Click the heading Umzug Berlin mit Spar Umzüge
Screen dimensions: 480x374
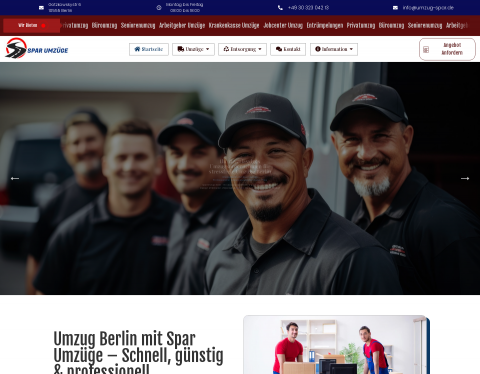tap(138, 352)
